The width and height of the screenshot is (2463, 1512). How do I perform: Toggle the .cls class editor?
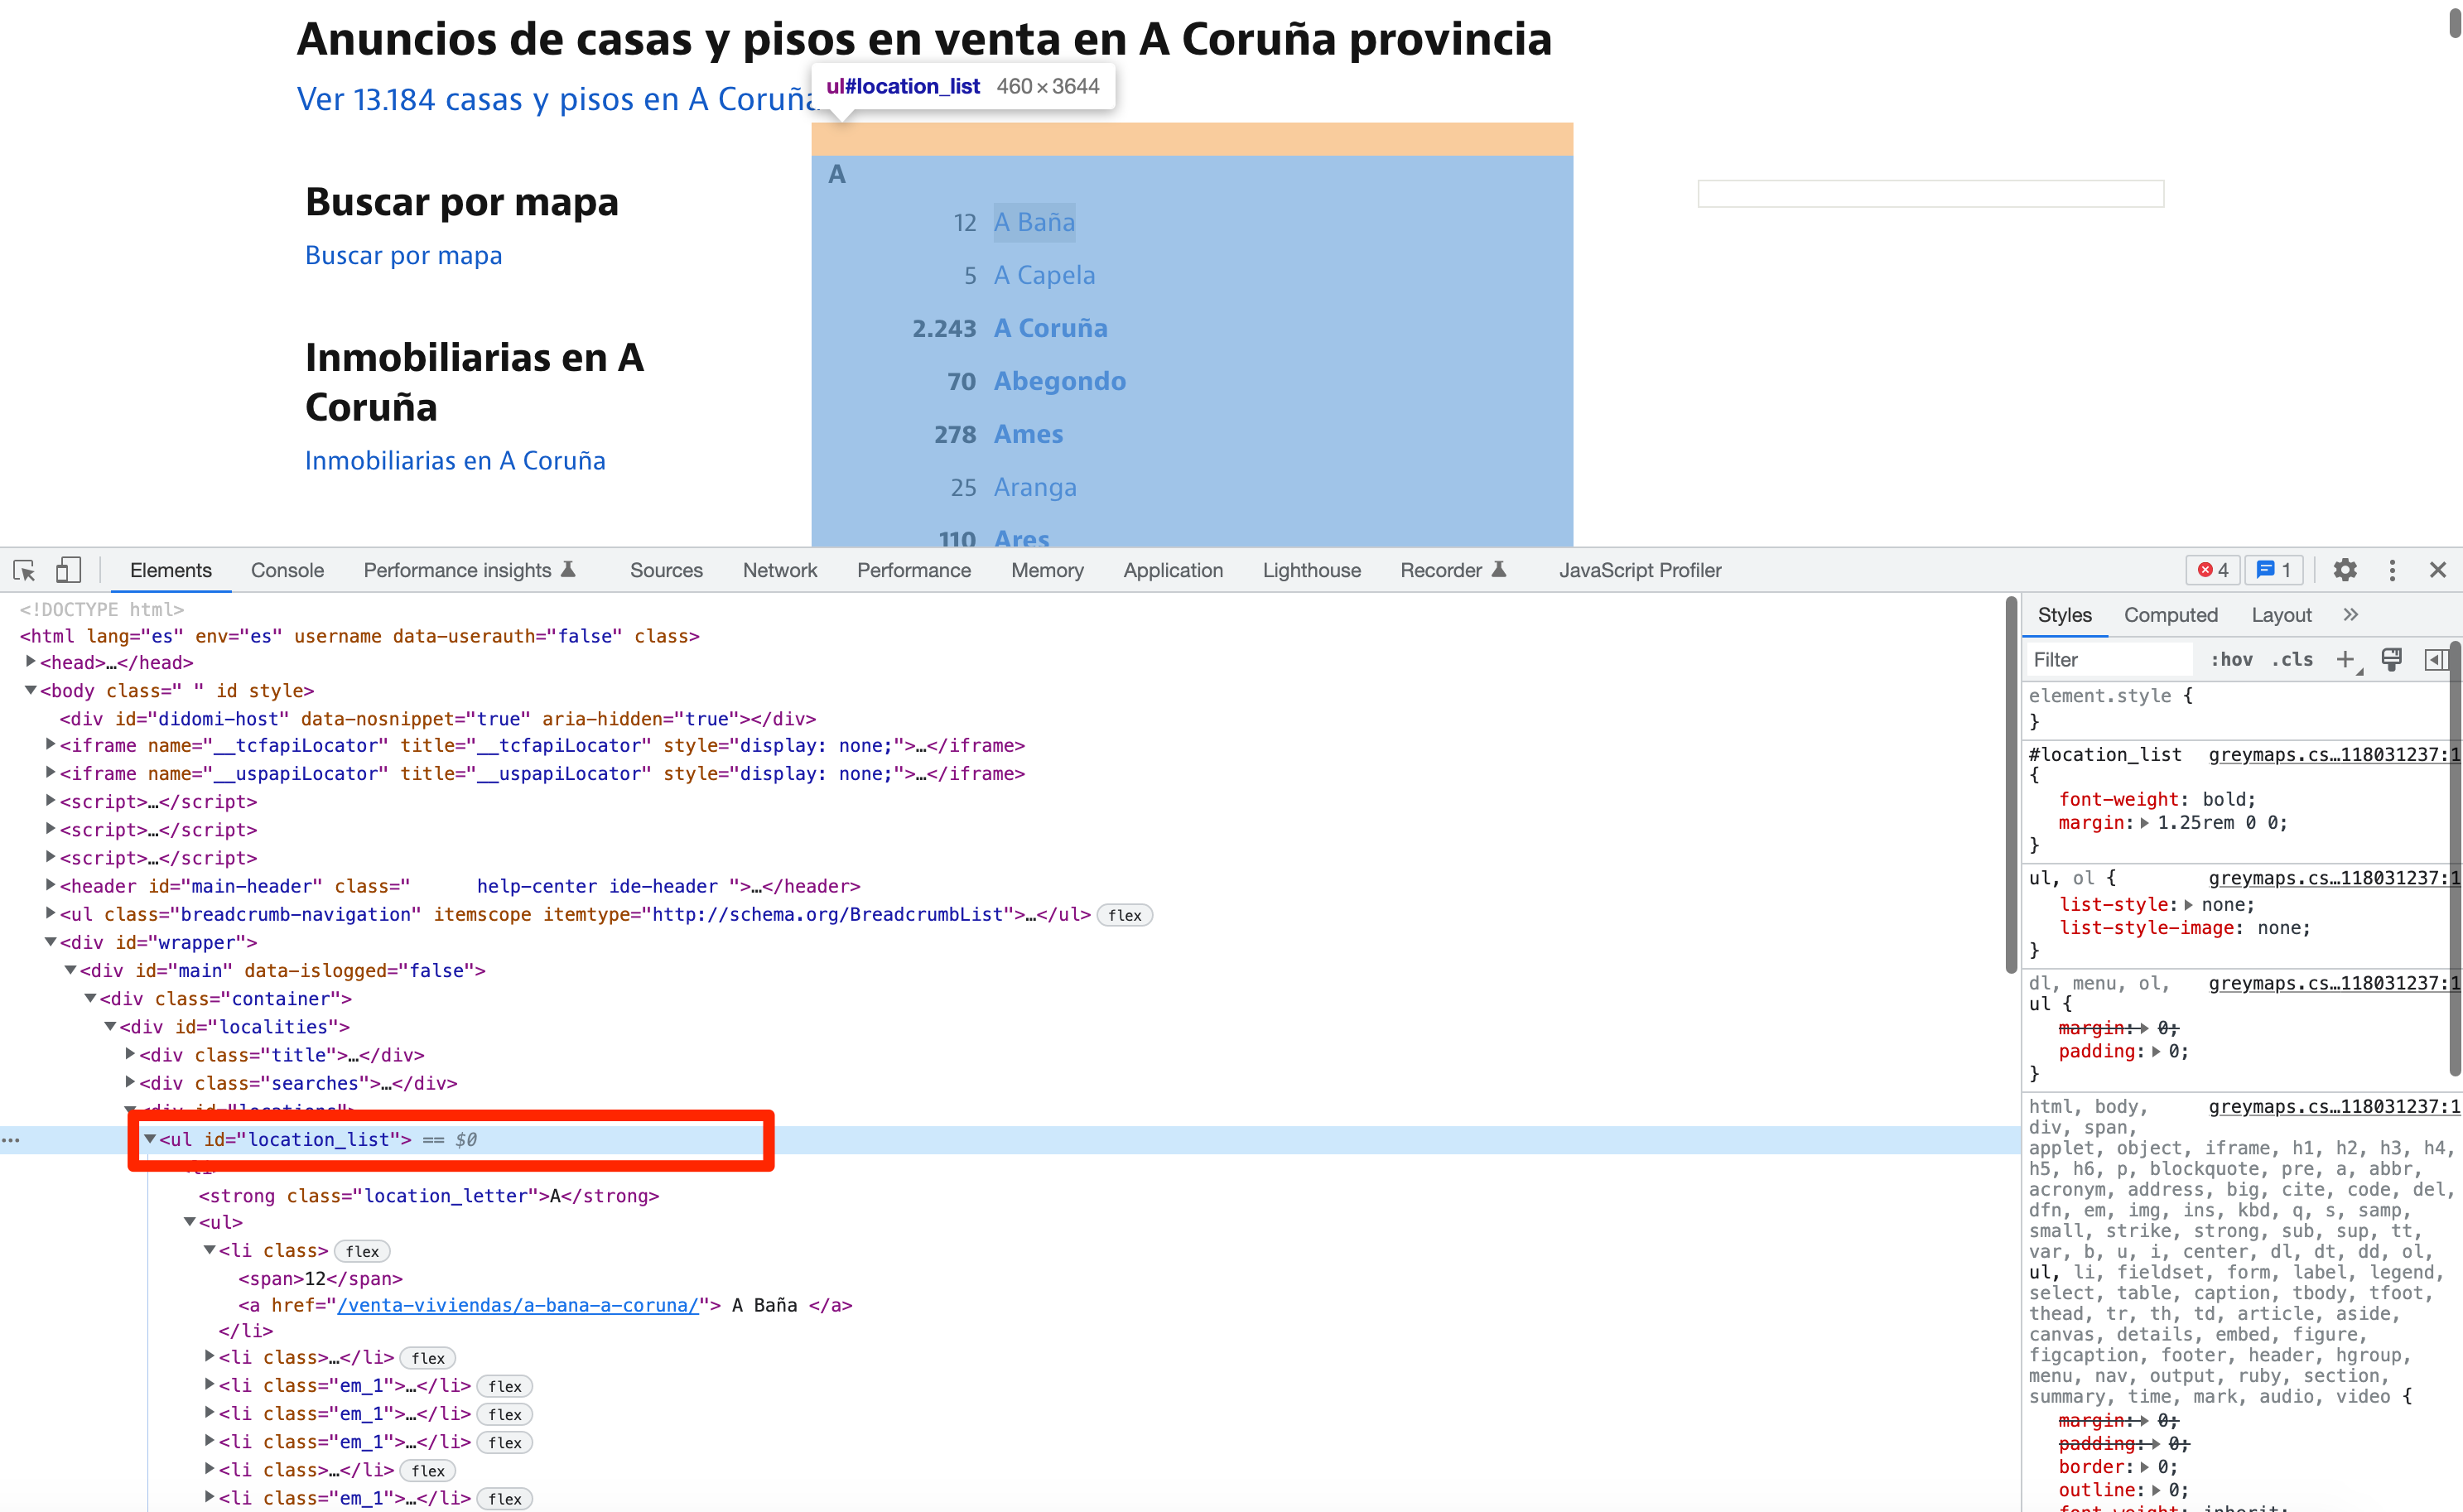[x=2293, y=659]
